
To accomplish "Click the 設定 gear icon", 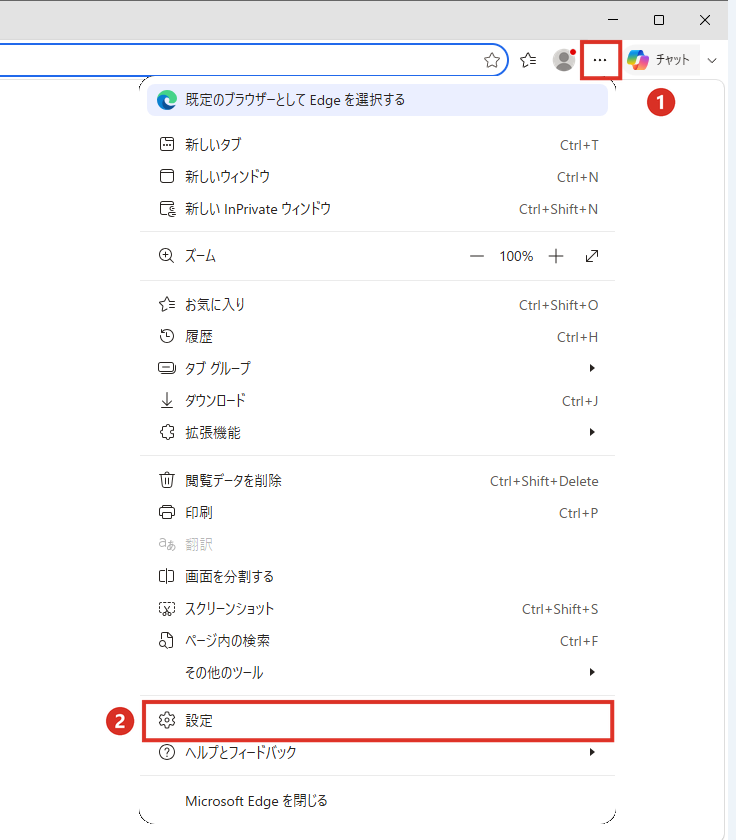I will pos(167,720).
